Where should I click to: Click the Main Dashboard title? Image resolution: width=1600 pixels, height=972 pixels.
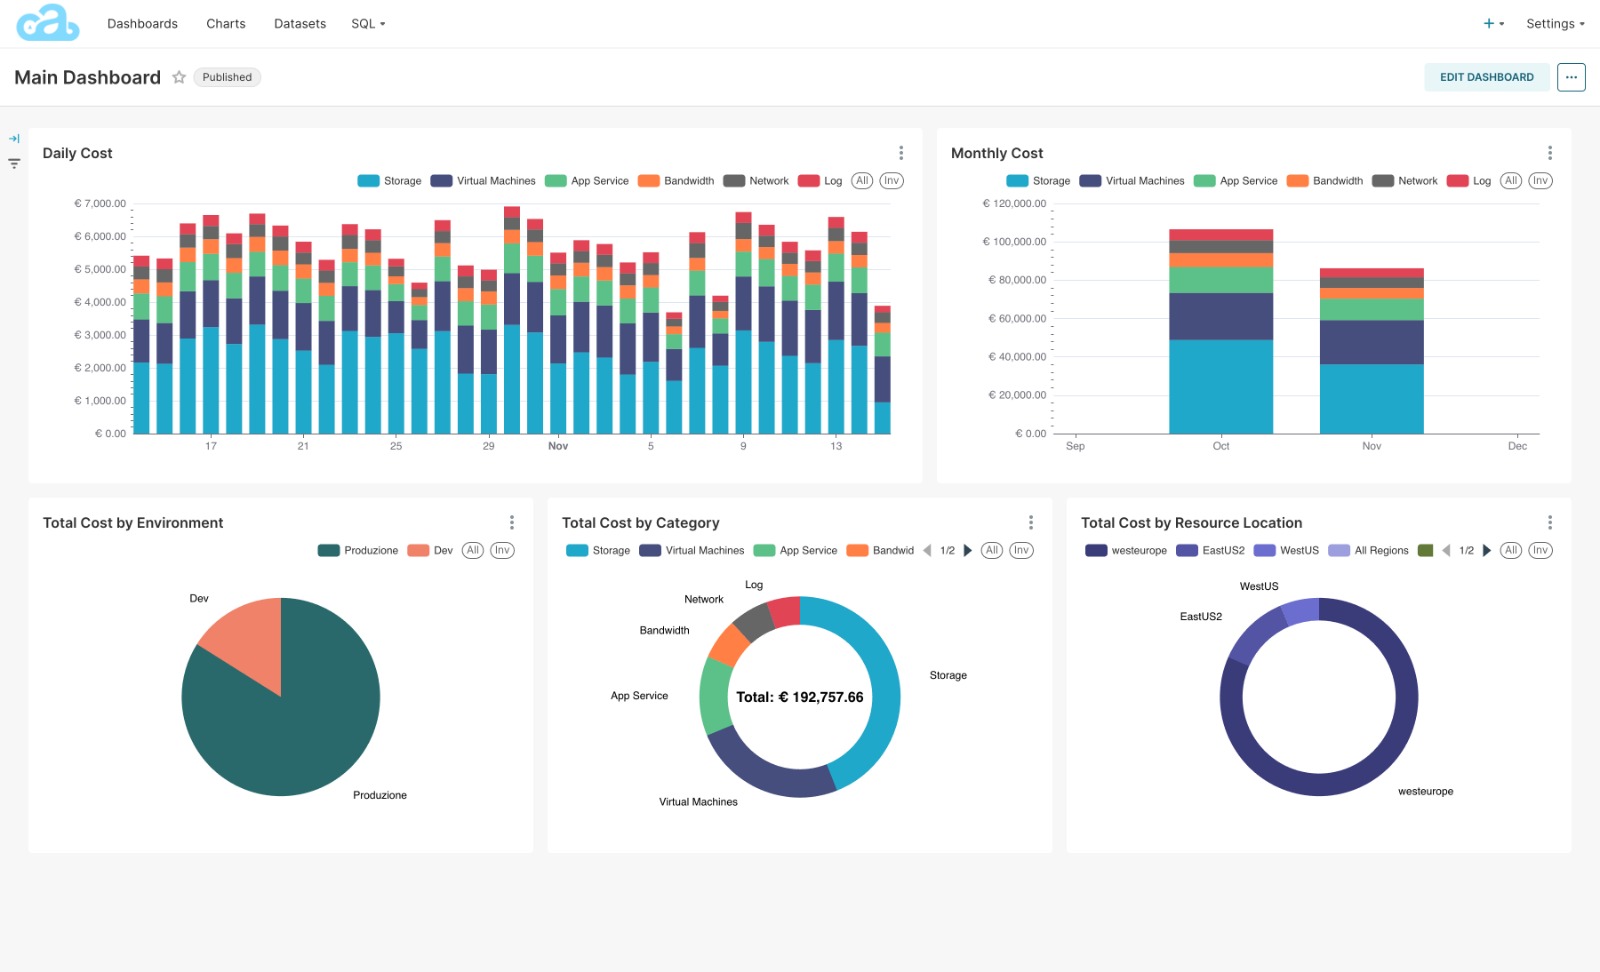tap(88, 77)
